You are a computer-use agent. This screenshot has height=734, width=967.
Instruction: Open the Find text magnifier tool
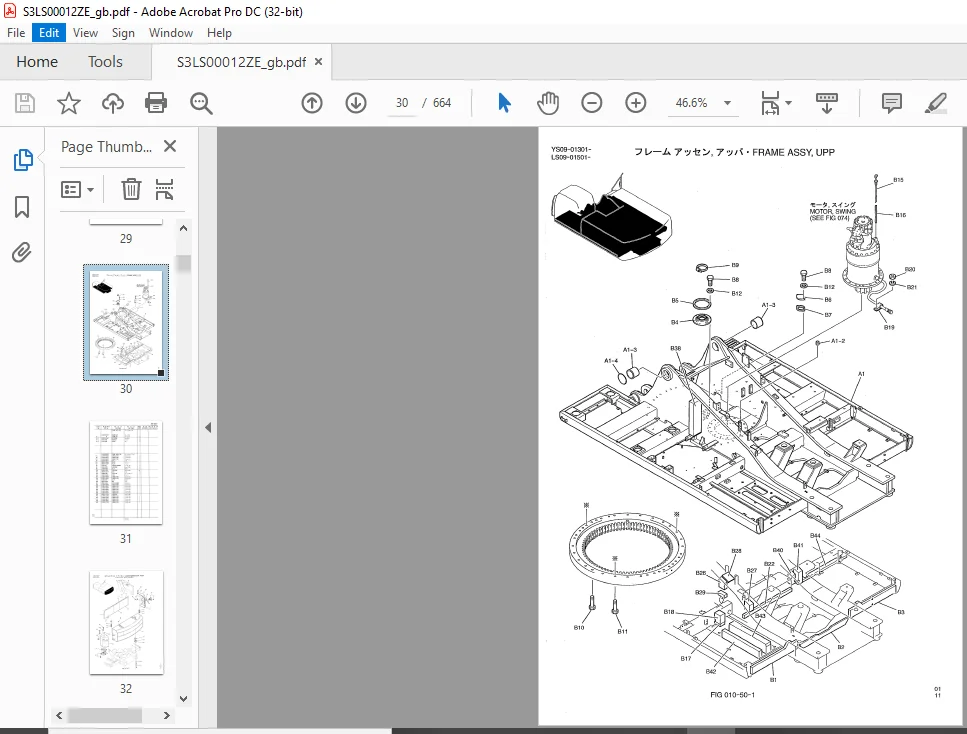[x=201, y=104]
